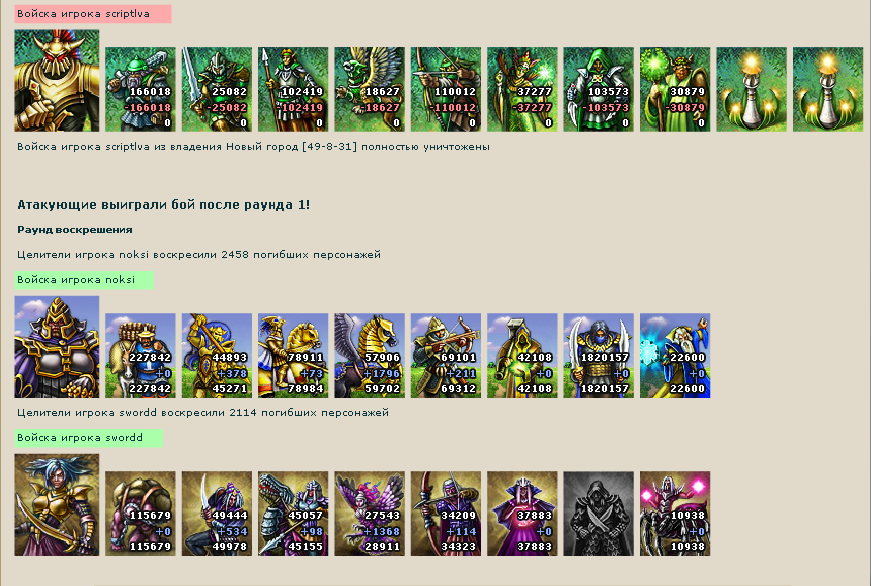The height and width of the screenshot is (586, 871).
Task: Select swordd's harpy unit showing 27543
Action: 369,514
